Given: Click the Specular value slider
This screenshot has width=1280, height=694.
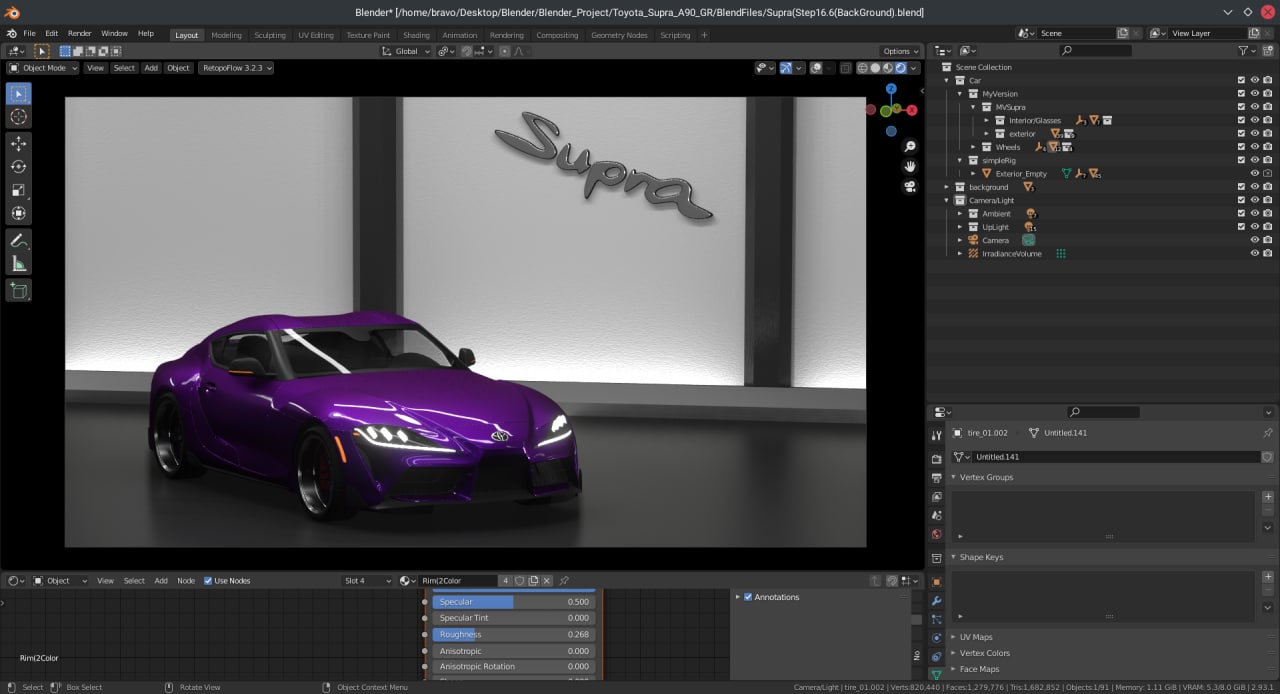Looking at the screenshot, I should [513, 602].
